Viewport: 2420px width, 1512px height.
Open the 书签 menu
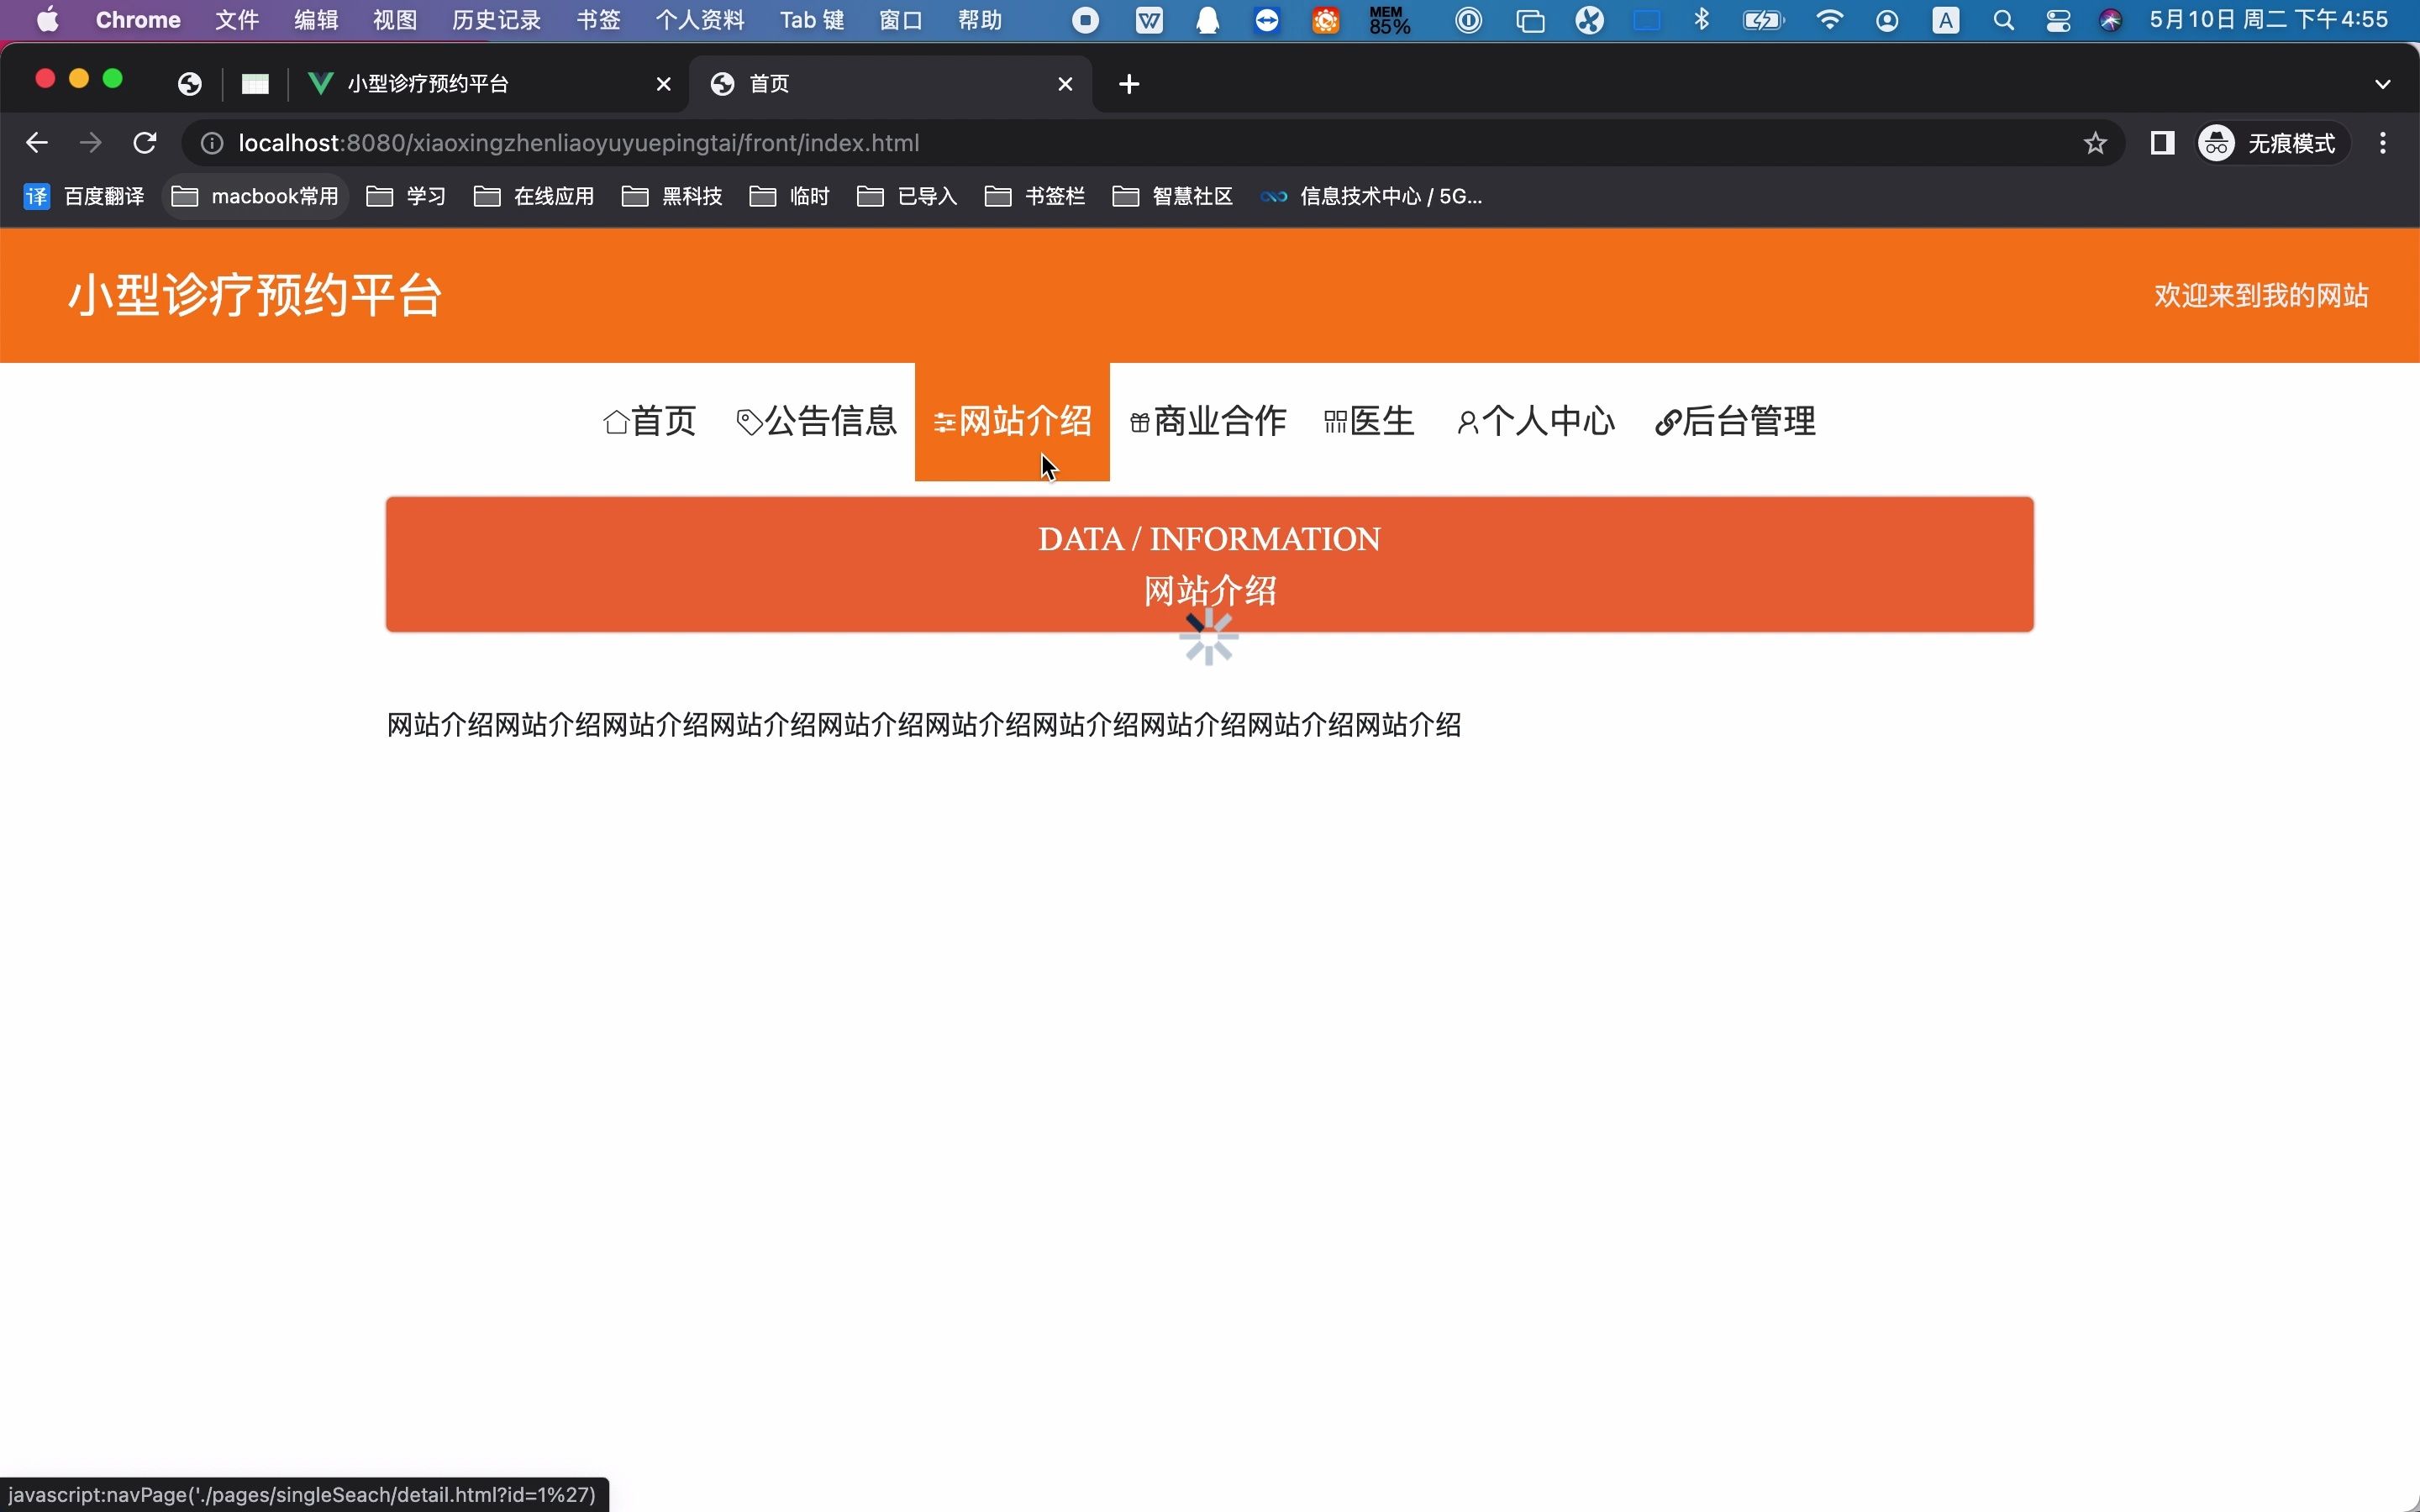(x=598, y=20)
